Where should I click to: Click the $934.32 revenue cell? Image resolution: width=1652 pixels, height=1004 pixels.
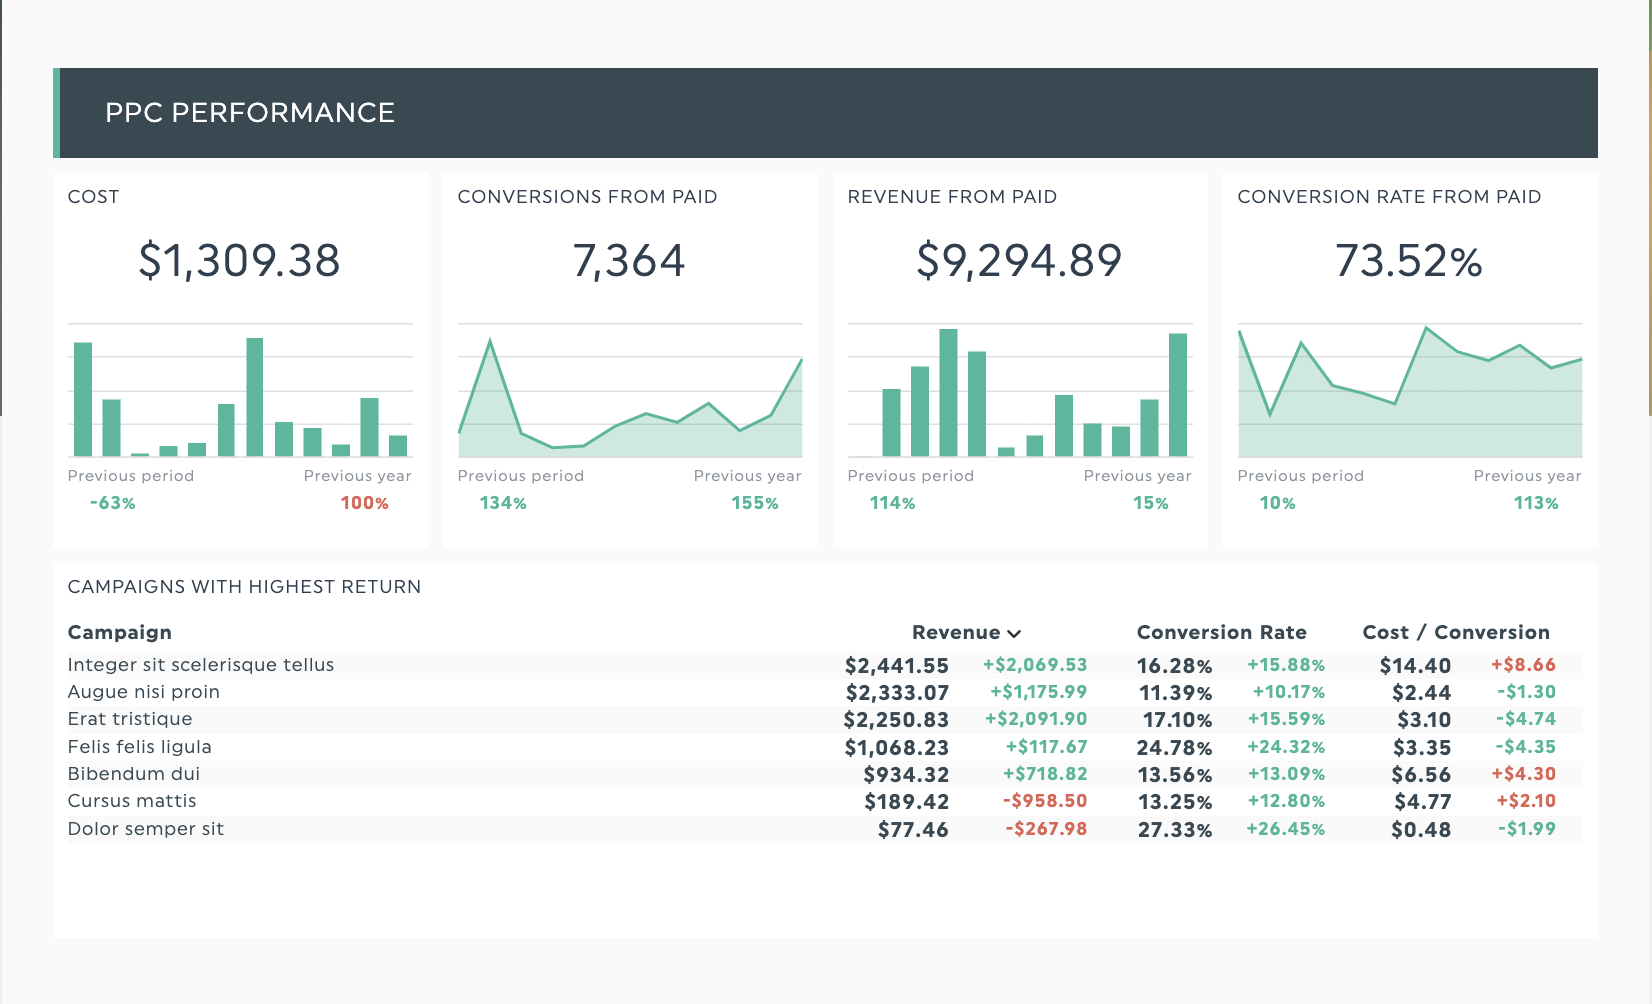pyautogui.click(x=907, y=775)
